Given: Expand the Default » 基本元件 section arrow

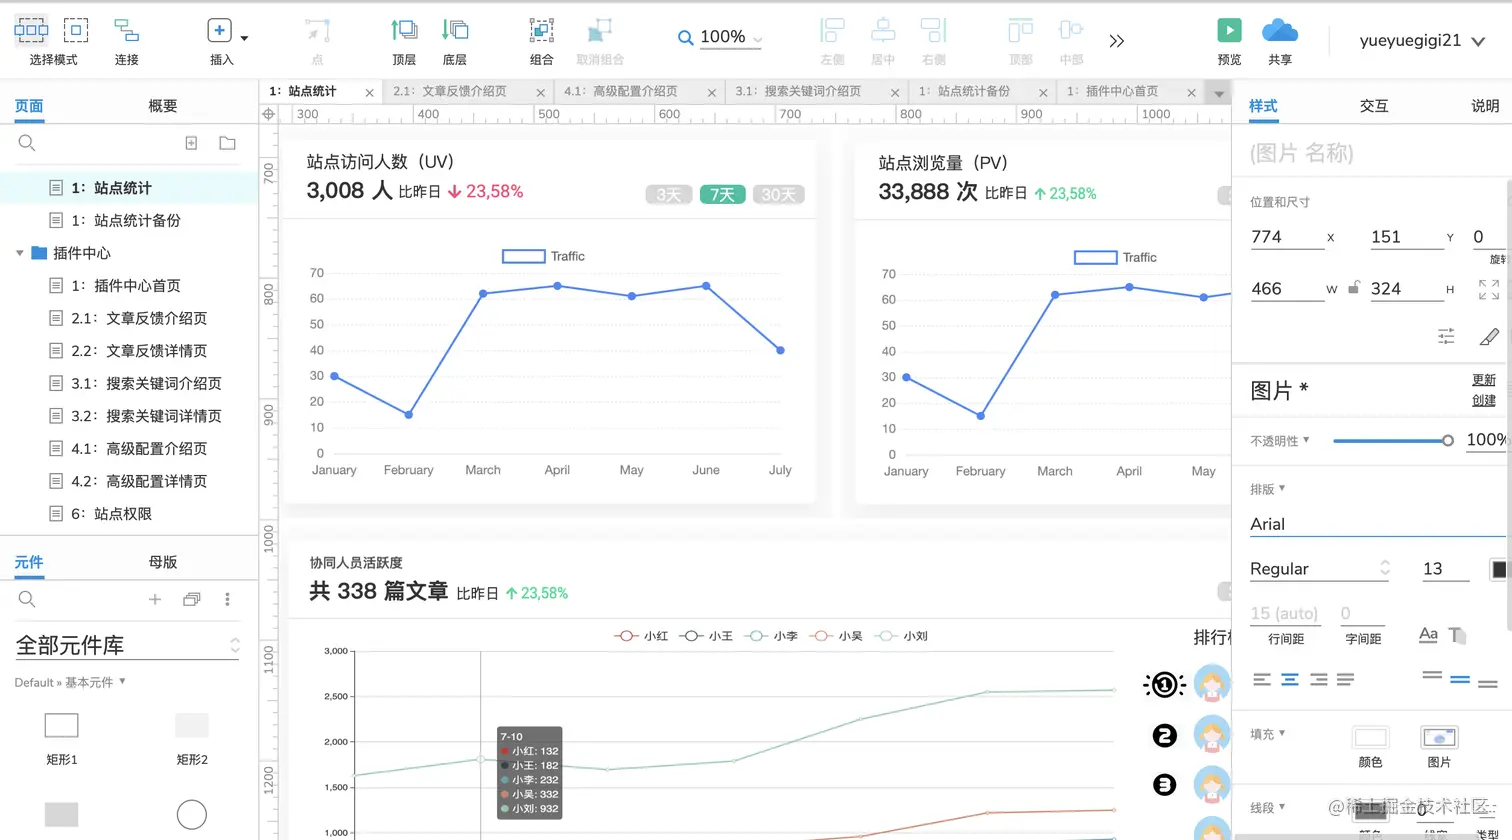Looking at the screenshot, I should (x=122, y=681).
